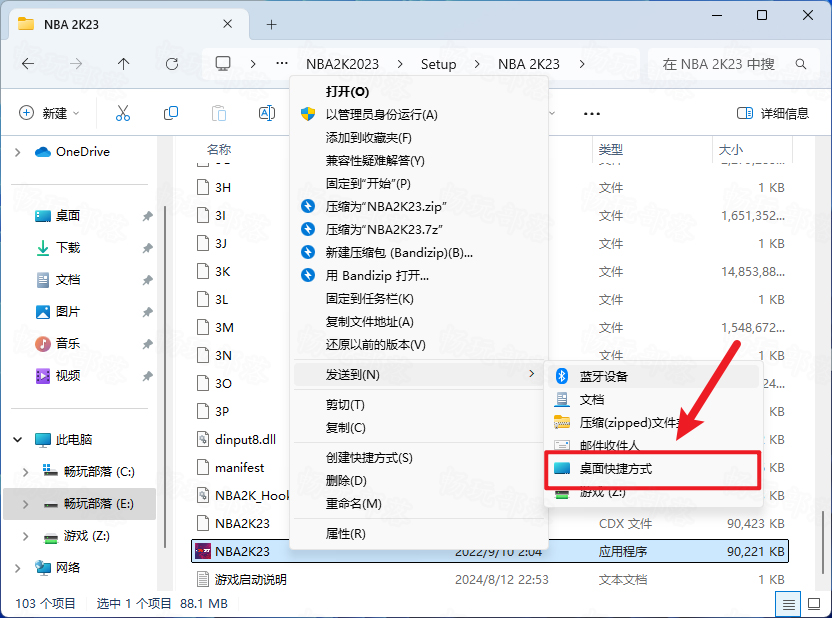Expand the Z: drive node
This screenshot has height=618, width=832.
[x=25, y=536]
